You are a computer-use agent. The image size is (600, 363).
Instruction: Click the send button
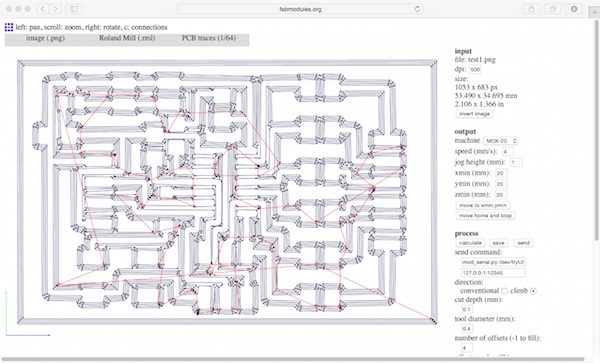coord(523,243)
